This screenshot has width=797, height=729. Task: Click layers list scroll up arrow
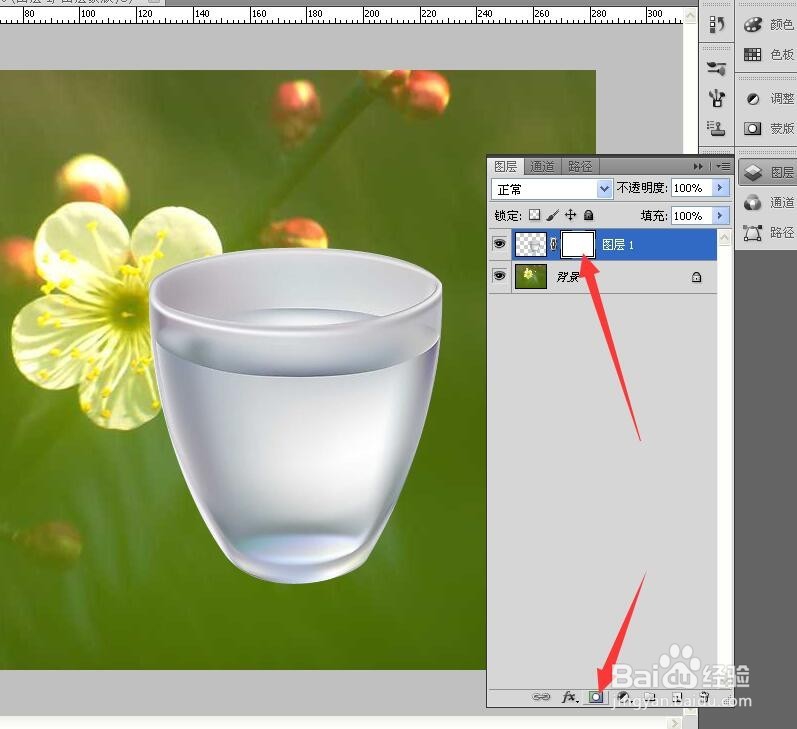[725, 237]
